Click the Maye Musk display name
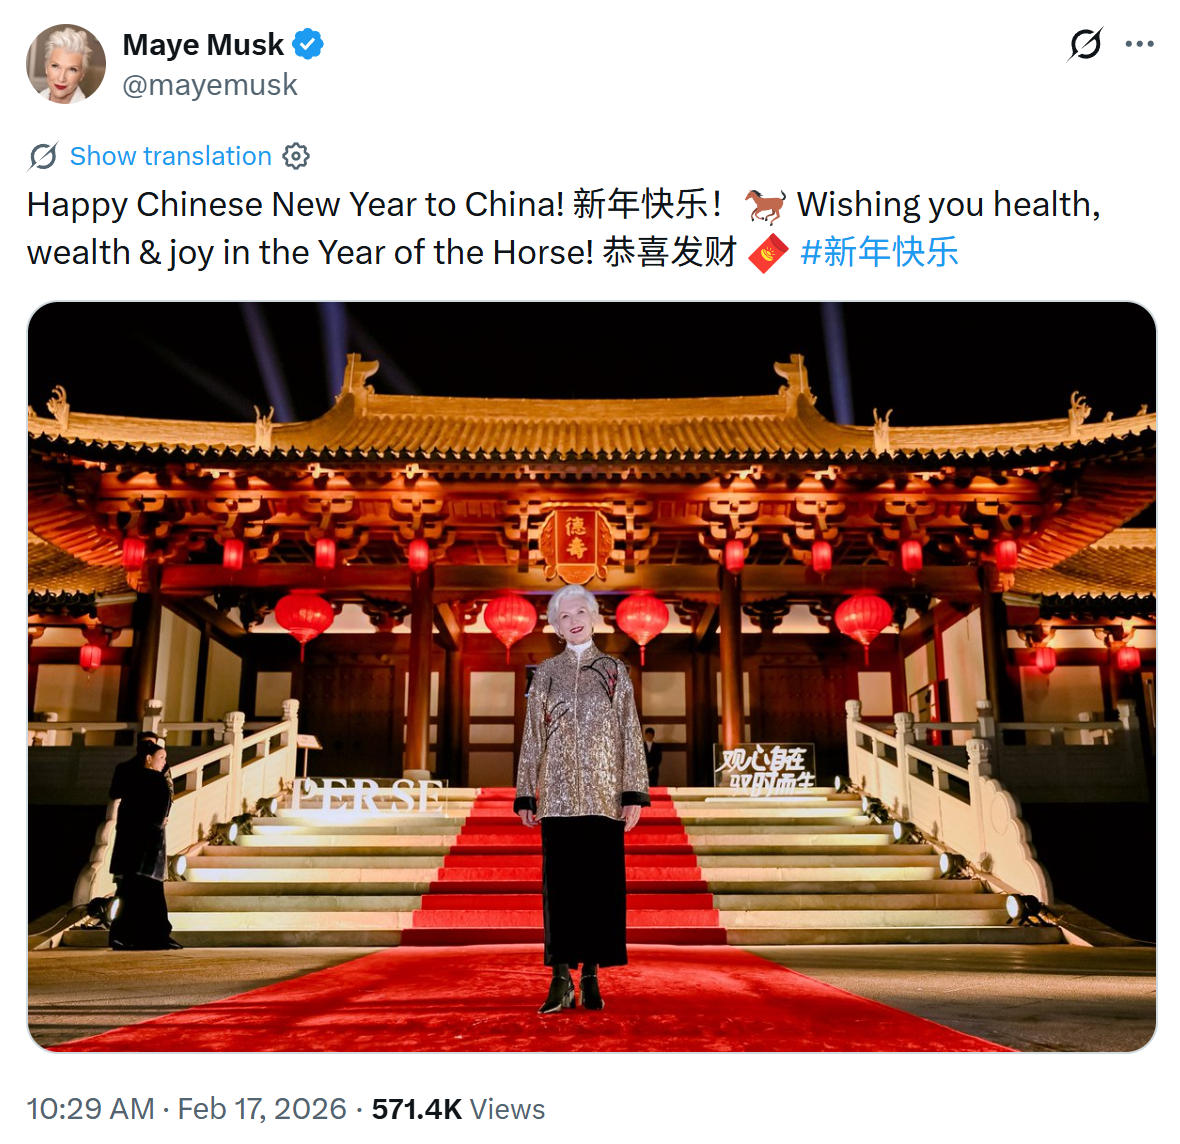Viewport: 1180px width, 1144px height. tap(202, 44)
